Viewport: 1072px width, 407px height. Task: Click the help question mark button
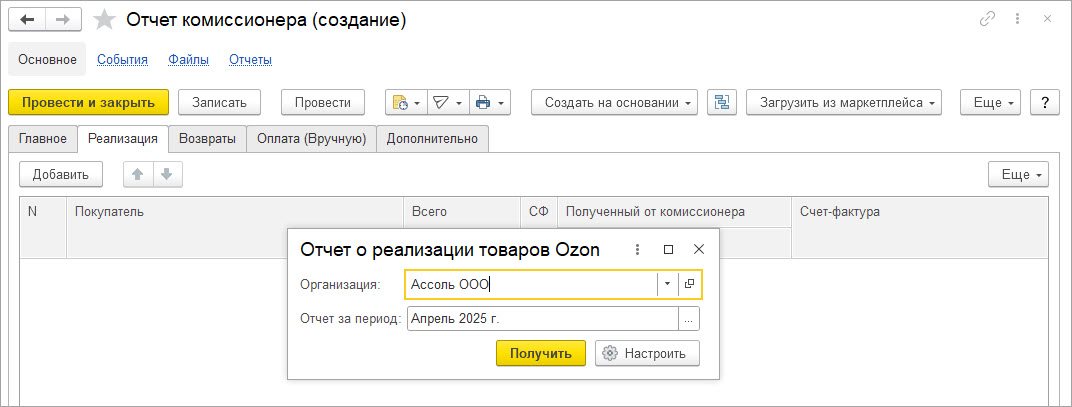[x=1045, y=102]
